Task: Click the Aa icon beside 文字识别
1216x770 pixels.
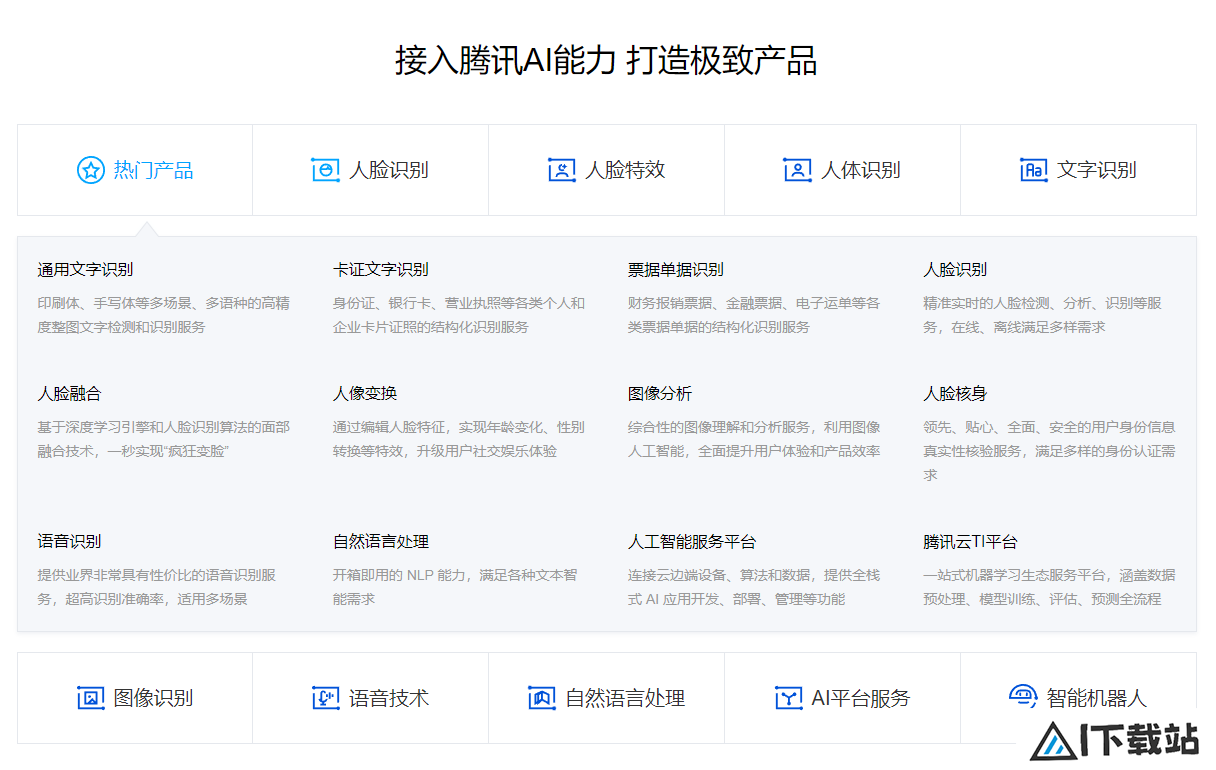Action: click(x=1033, y=170)
